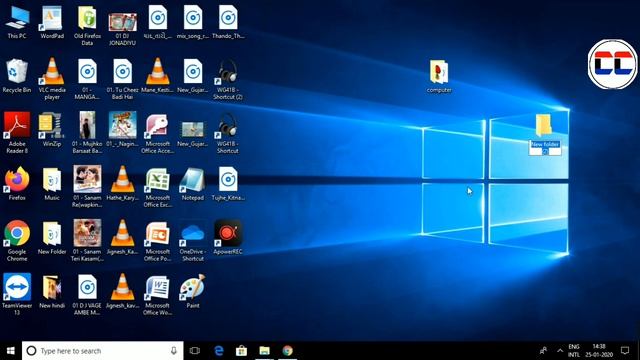Select the New folder (2) folder icon
This screenshot has height=360, width=640.
(x=544, y=125)
